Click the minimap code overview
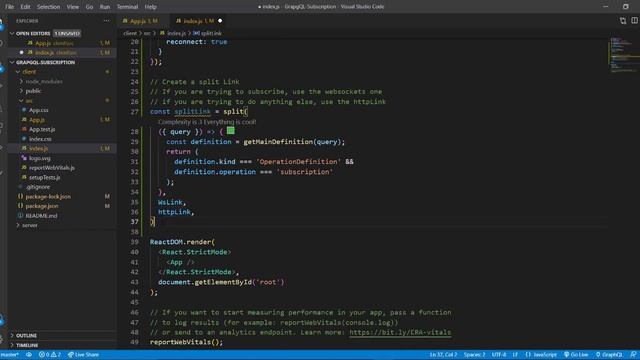The image size is (640, 360). [624, 55]
